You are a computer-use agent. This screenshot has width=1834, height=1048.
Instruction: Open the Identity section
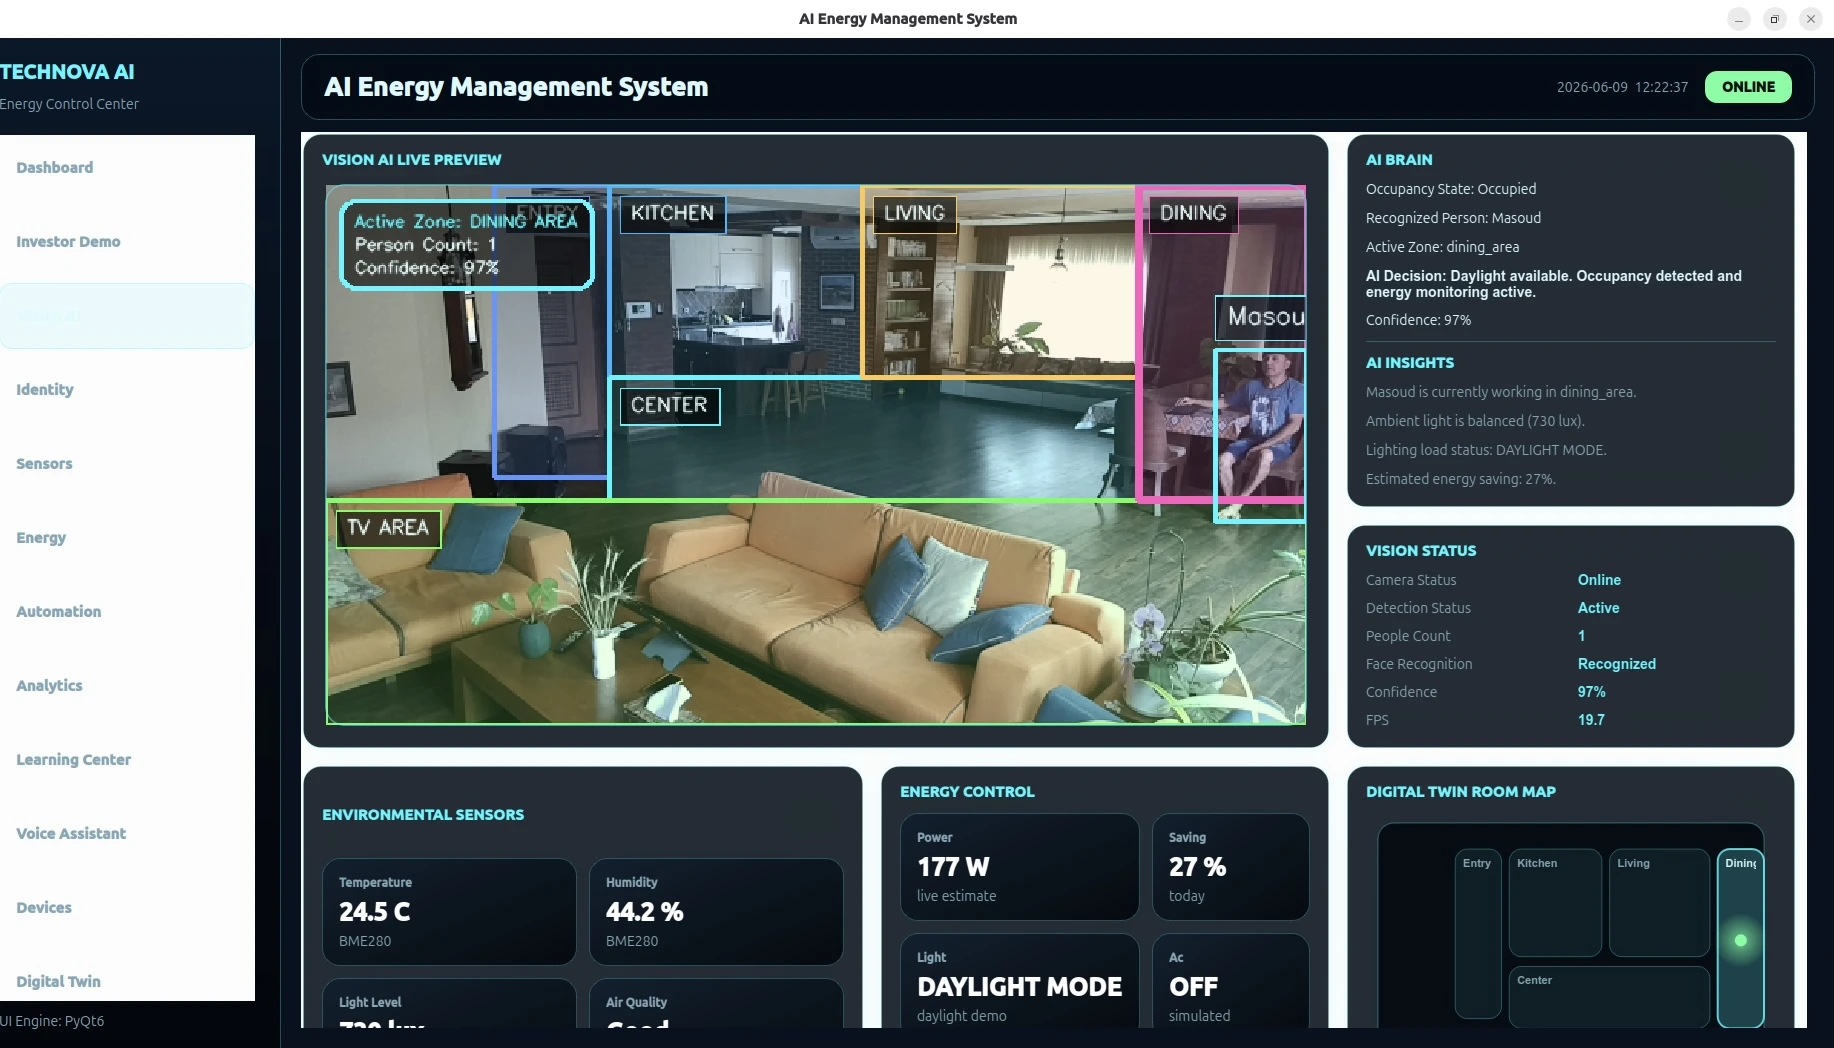[127, 390]
